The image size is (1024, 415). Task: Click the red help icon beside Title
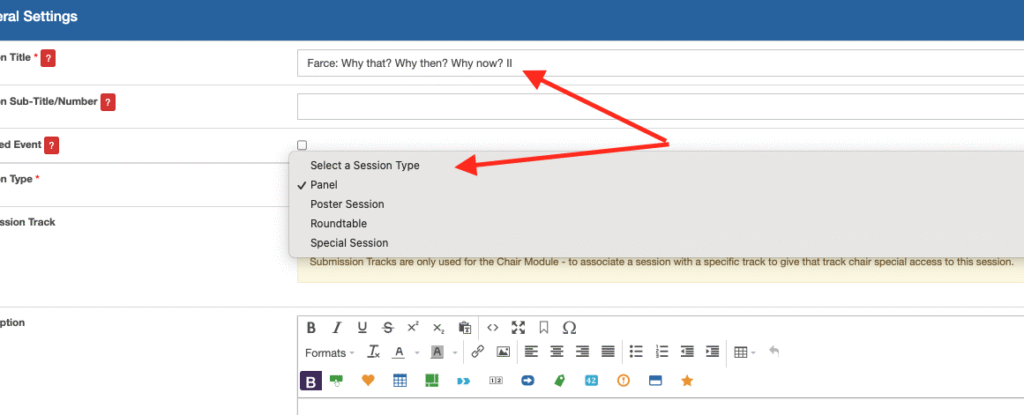click(x=48, y=58)
